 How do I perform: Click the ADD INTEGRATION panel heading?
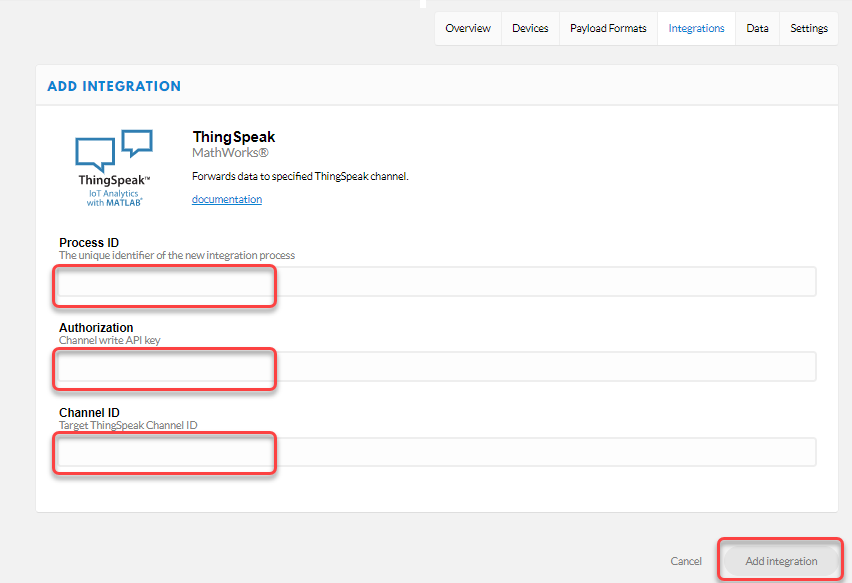(x=114, y=86)
